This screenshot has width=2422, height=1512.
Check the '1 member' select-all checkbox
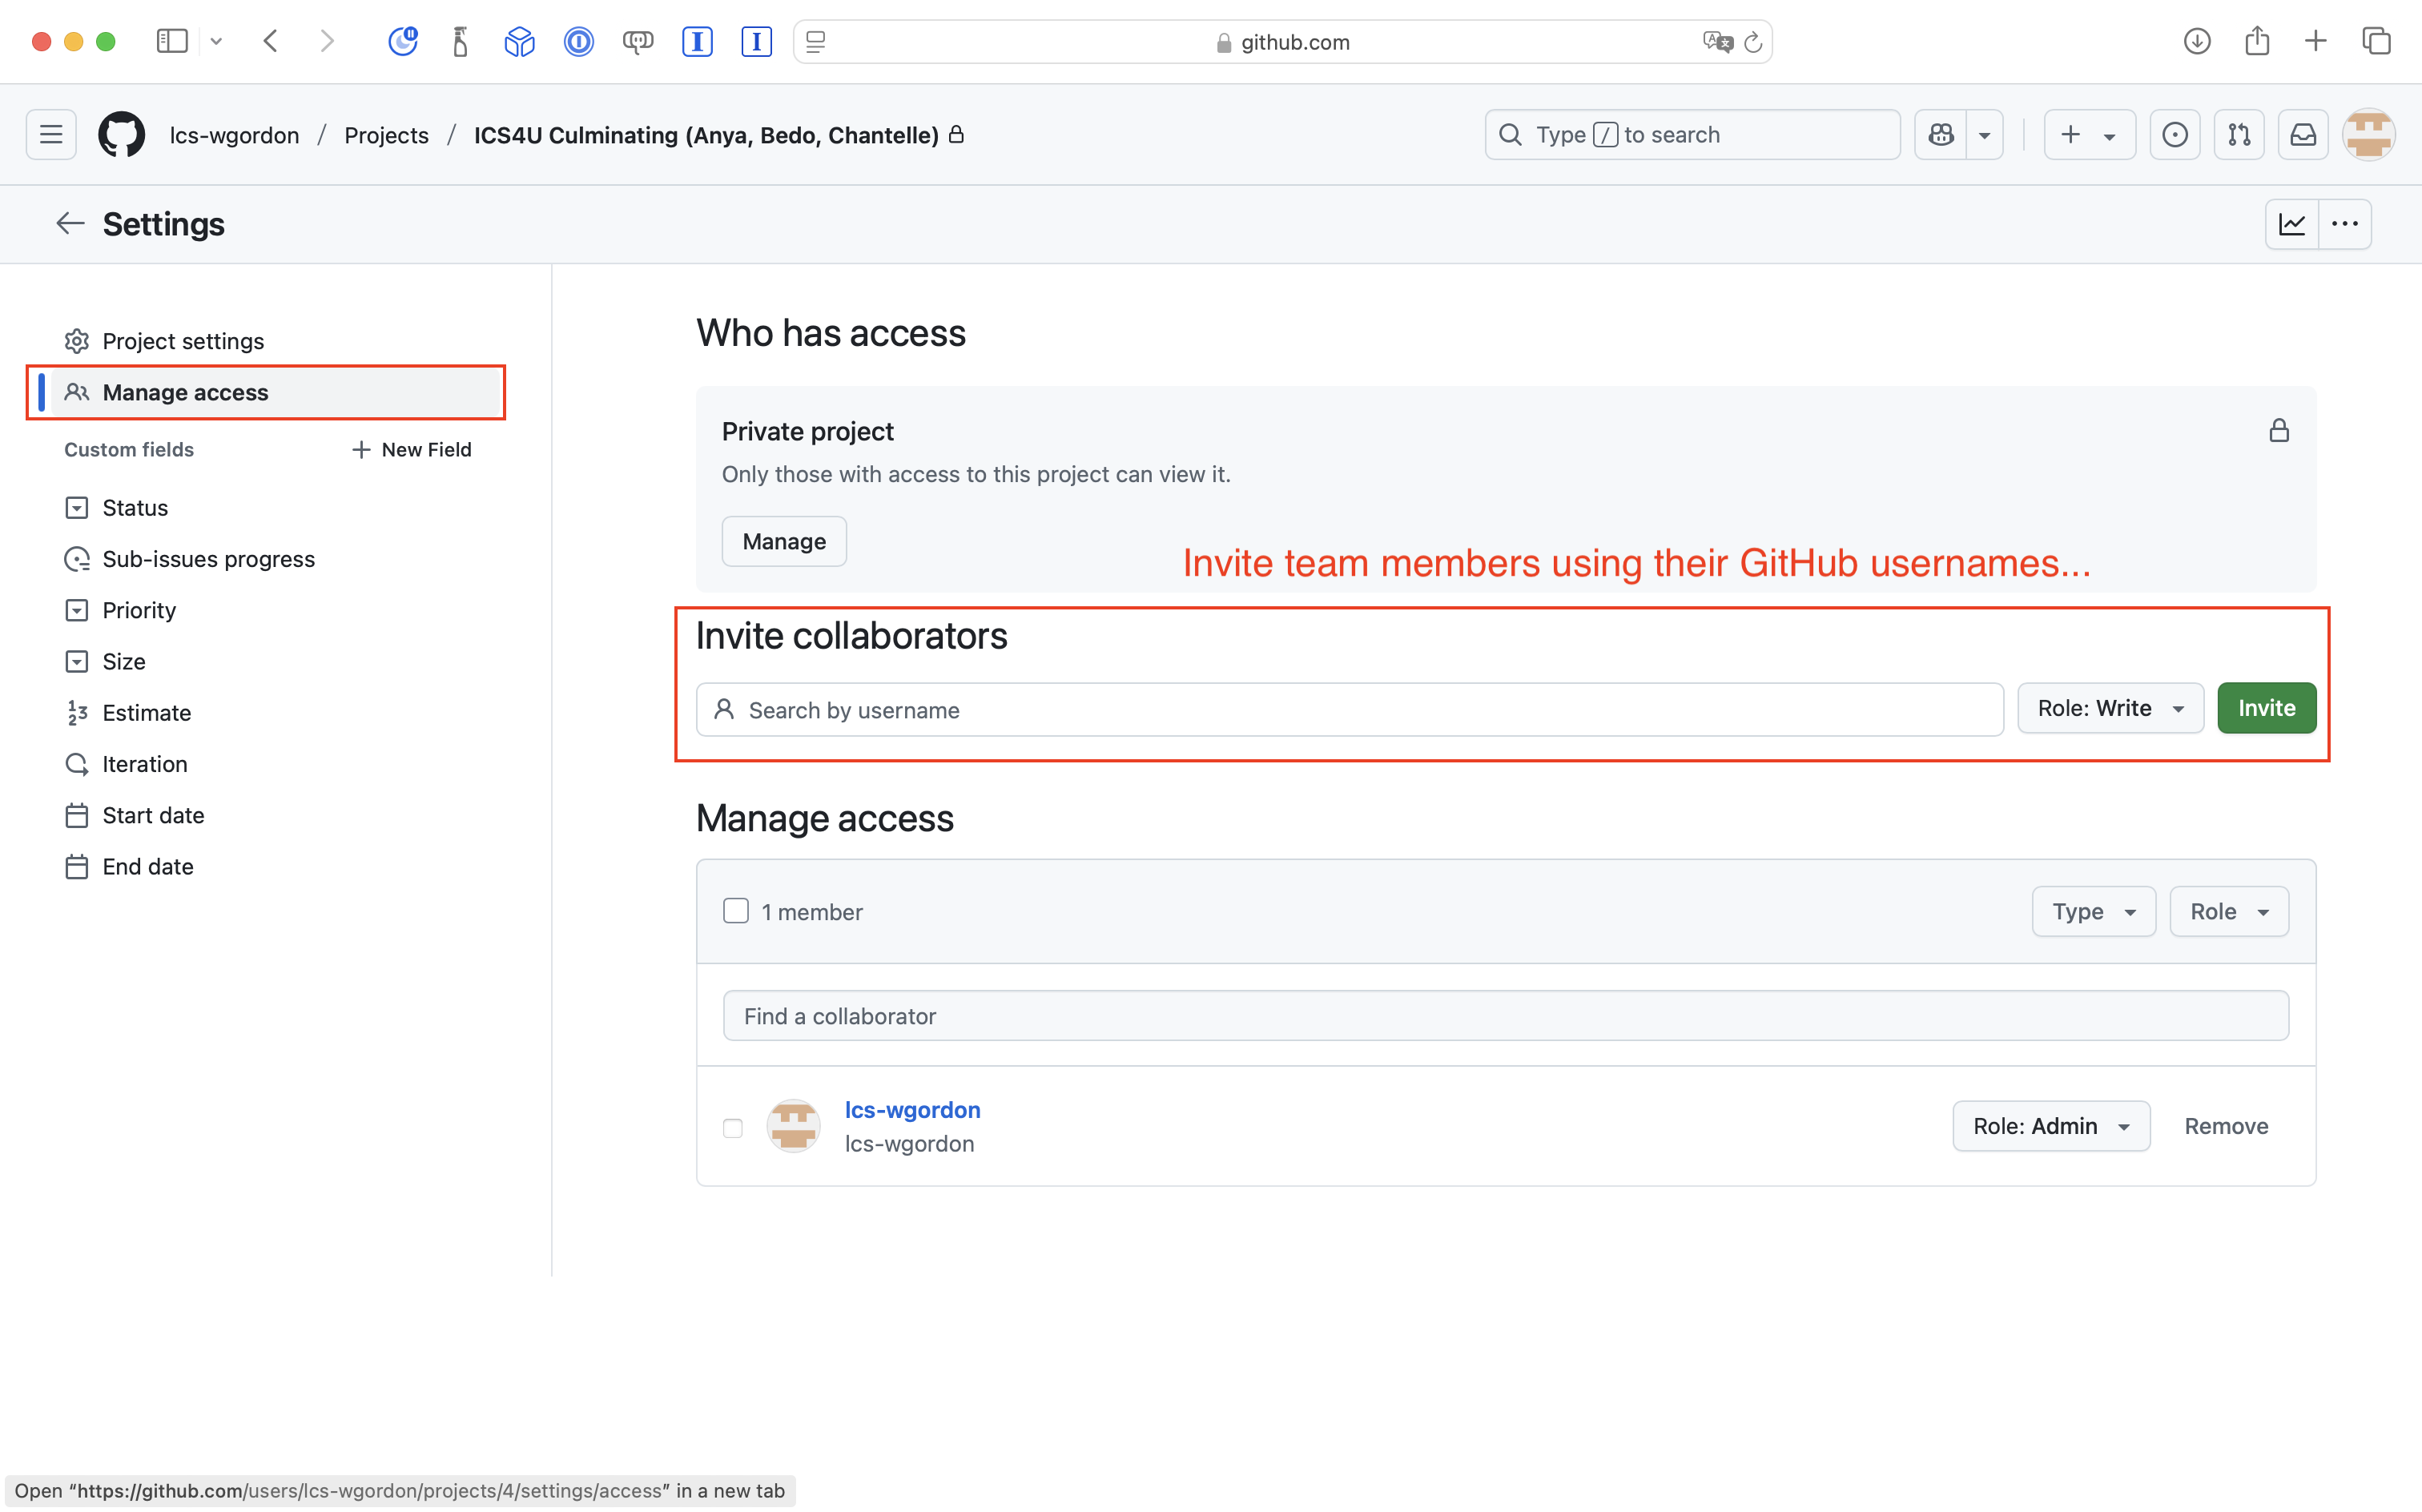tap(736, 911)
